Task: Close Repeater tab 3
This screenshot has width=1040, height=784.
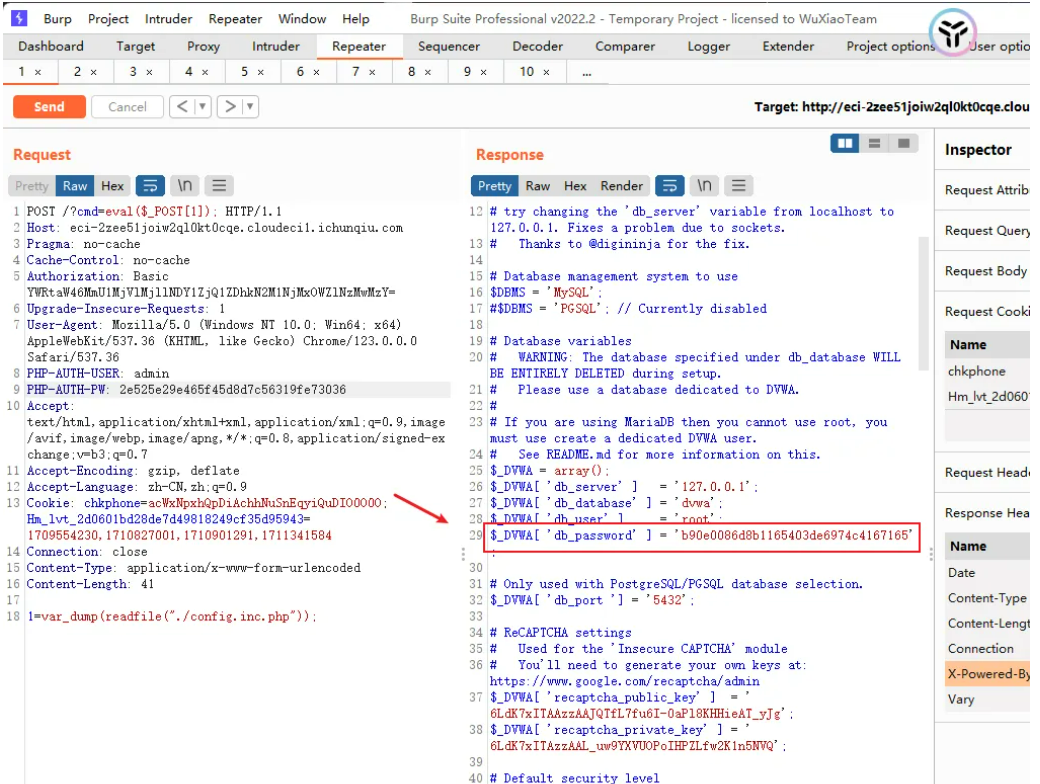Action: 149,72
